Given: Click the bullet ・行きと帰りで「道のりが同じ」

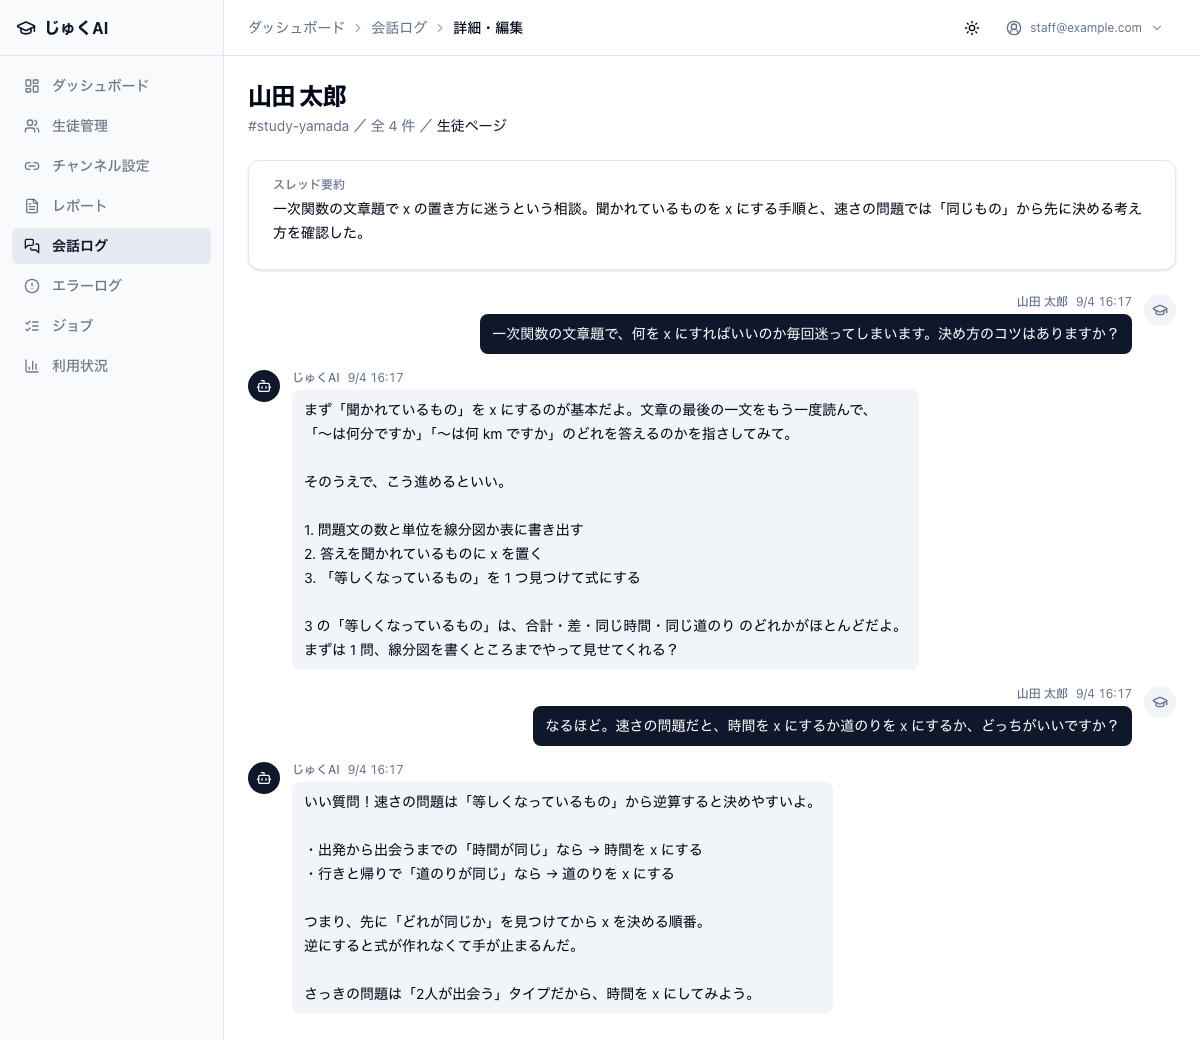Looking at the screenshot, I should pyautogui.click(x=489, y=874).
